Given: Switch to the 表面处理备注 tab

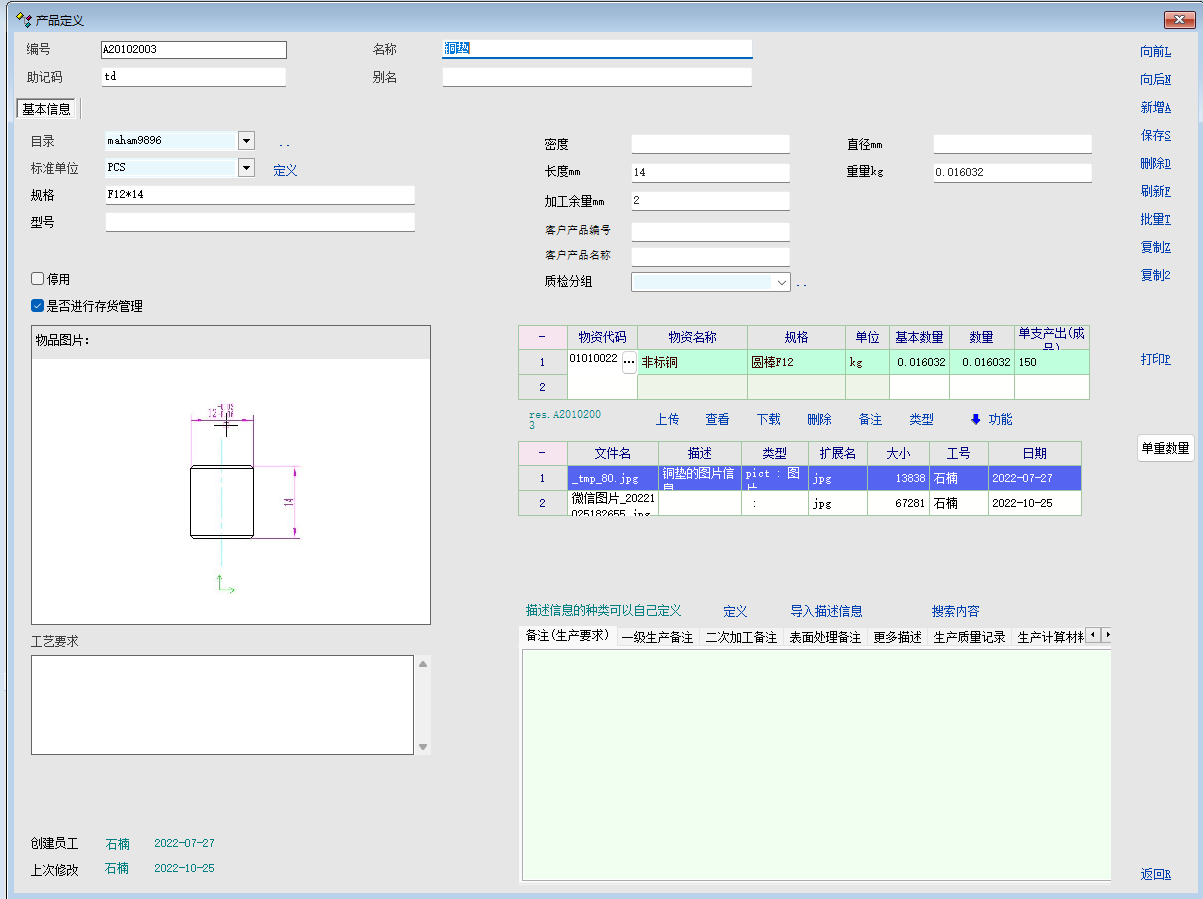Looking at the screenshot, I should point(824,637).
